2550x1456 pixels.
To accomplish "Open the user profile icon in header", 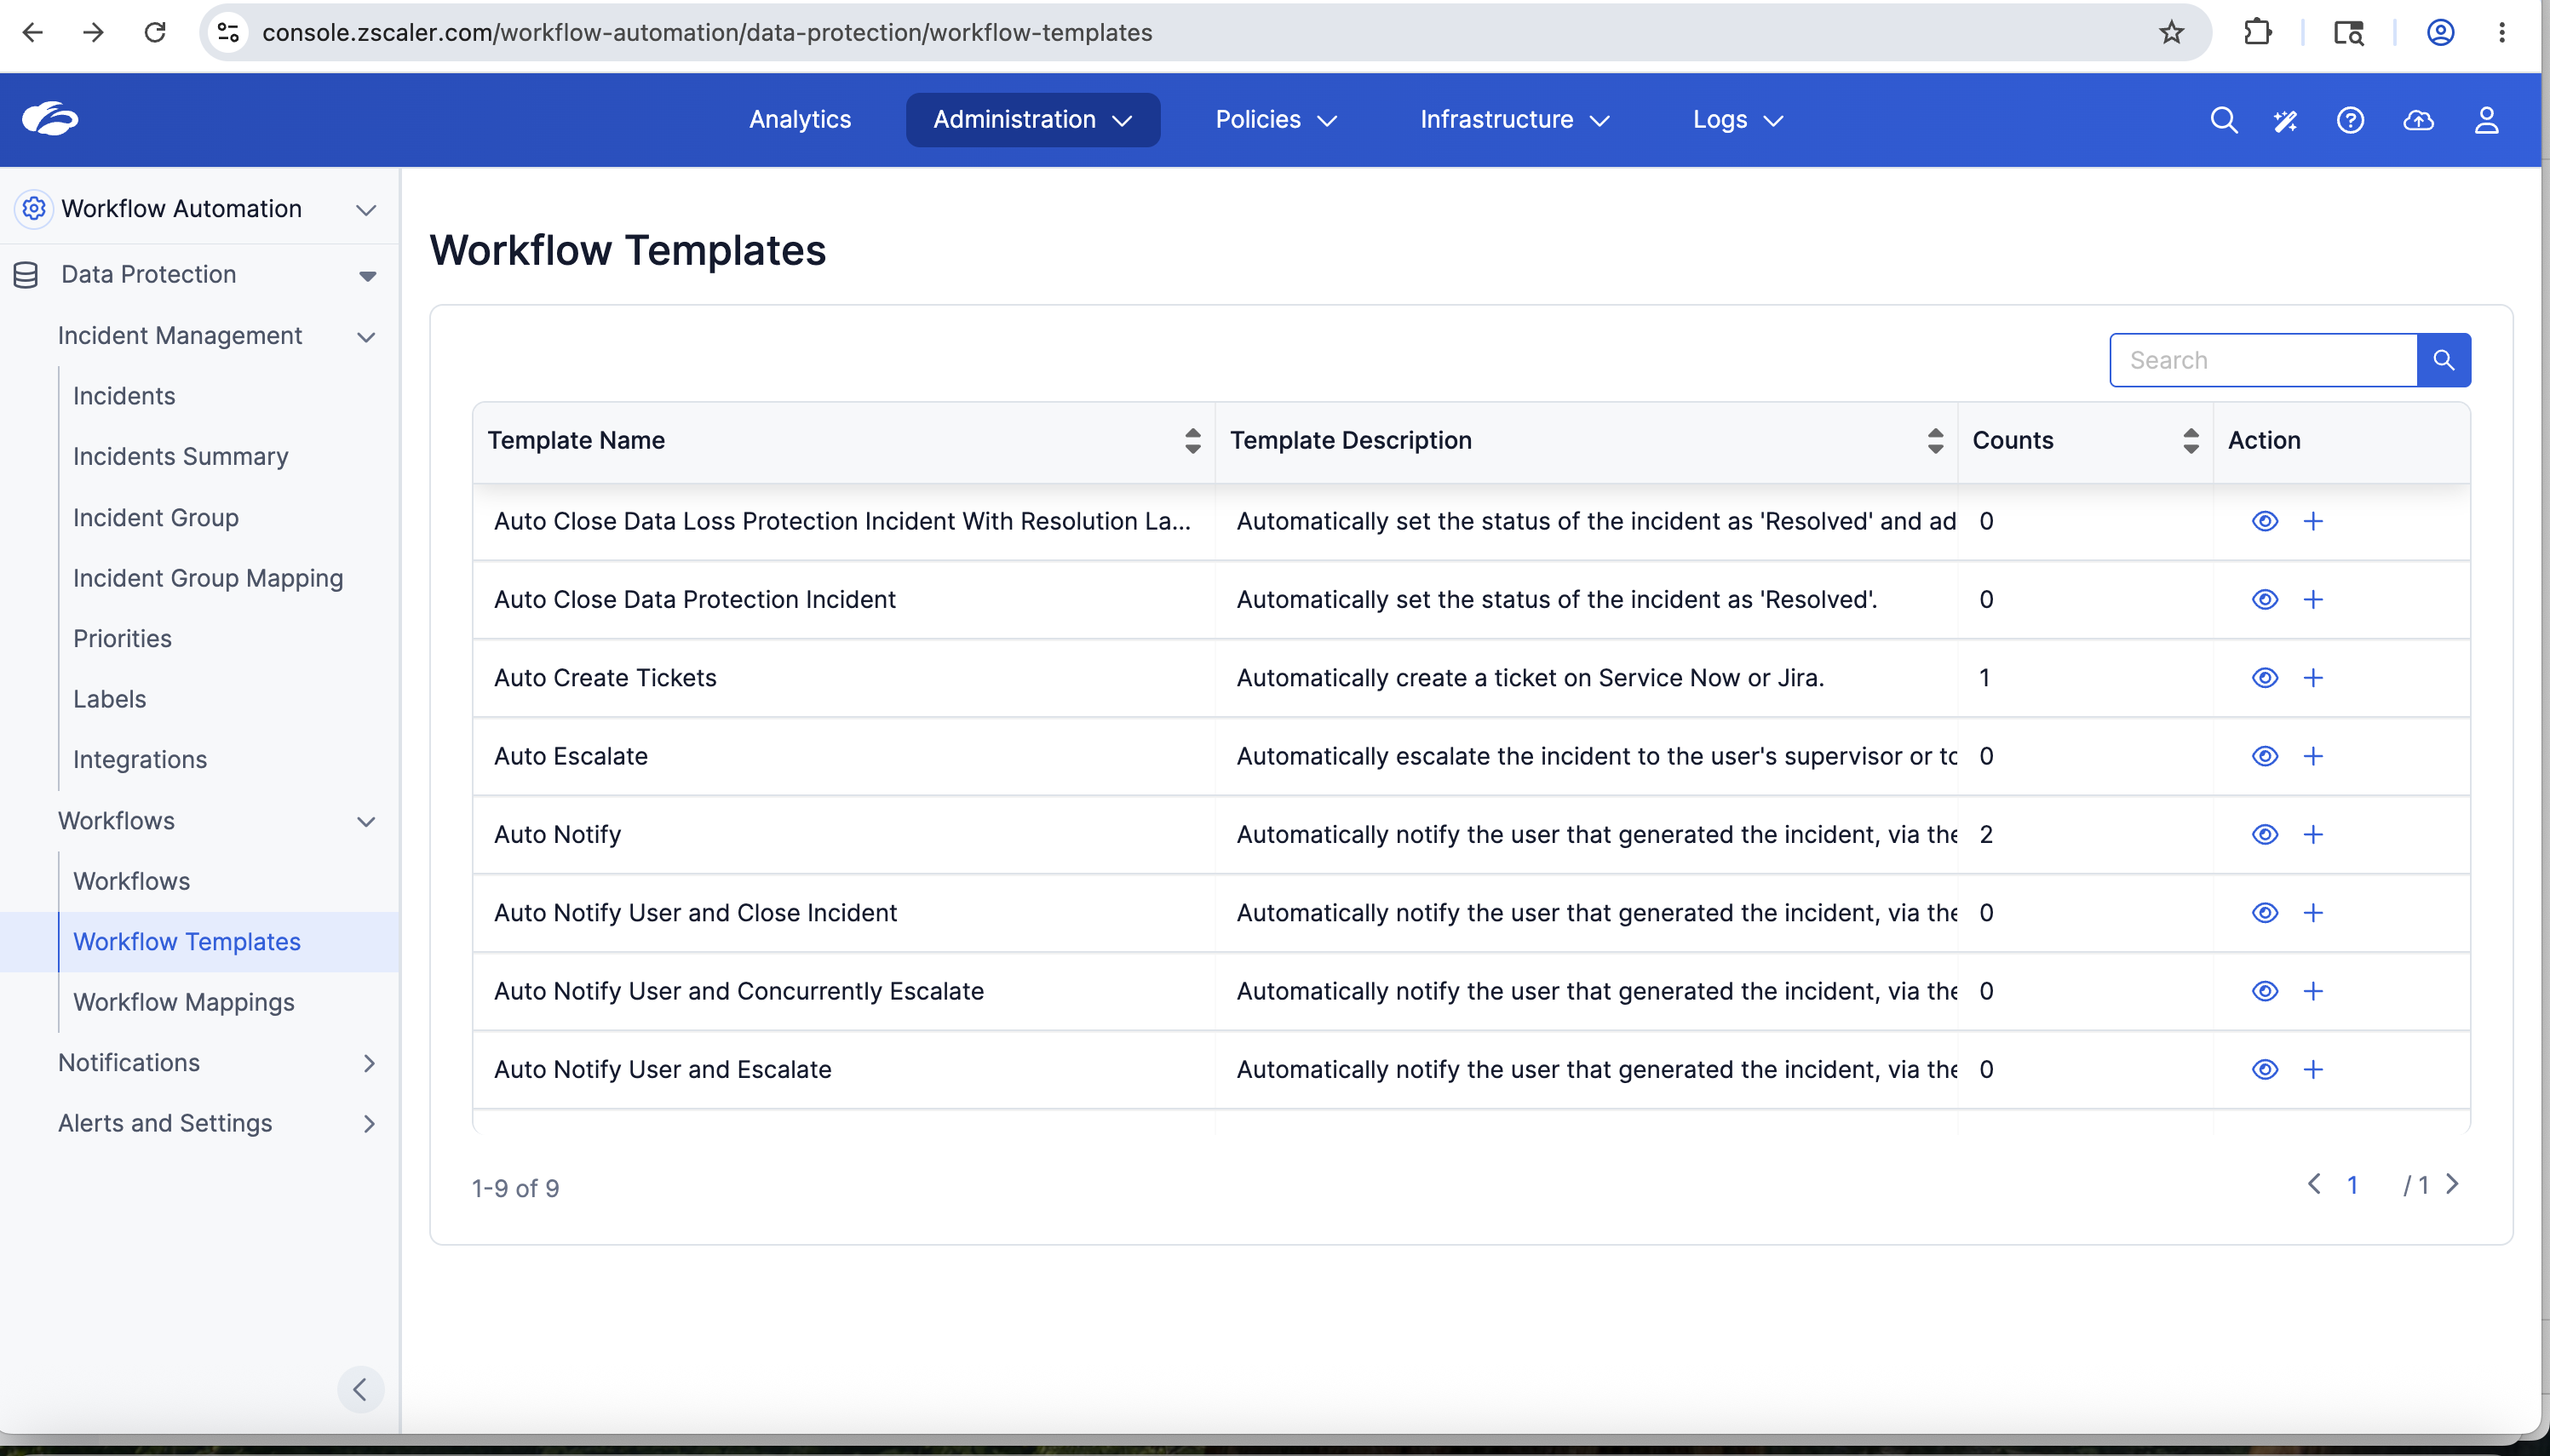I will 2486,120.
